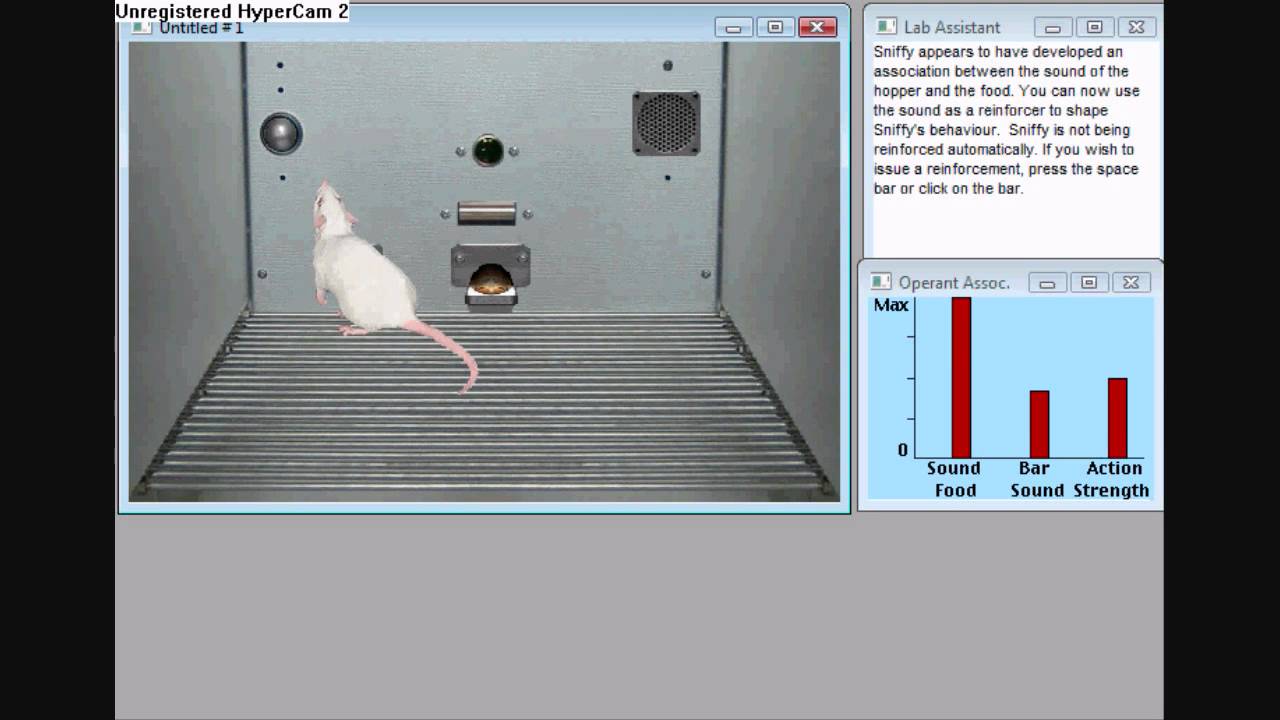Click the 'Bar Sound' axis label
This screenshot has height=720, width=1280.
(1037, 479)
